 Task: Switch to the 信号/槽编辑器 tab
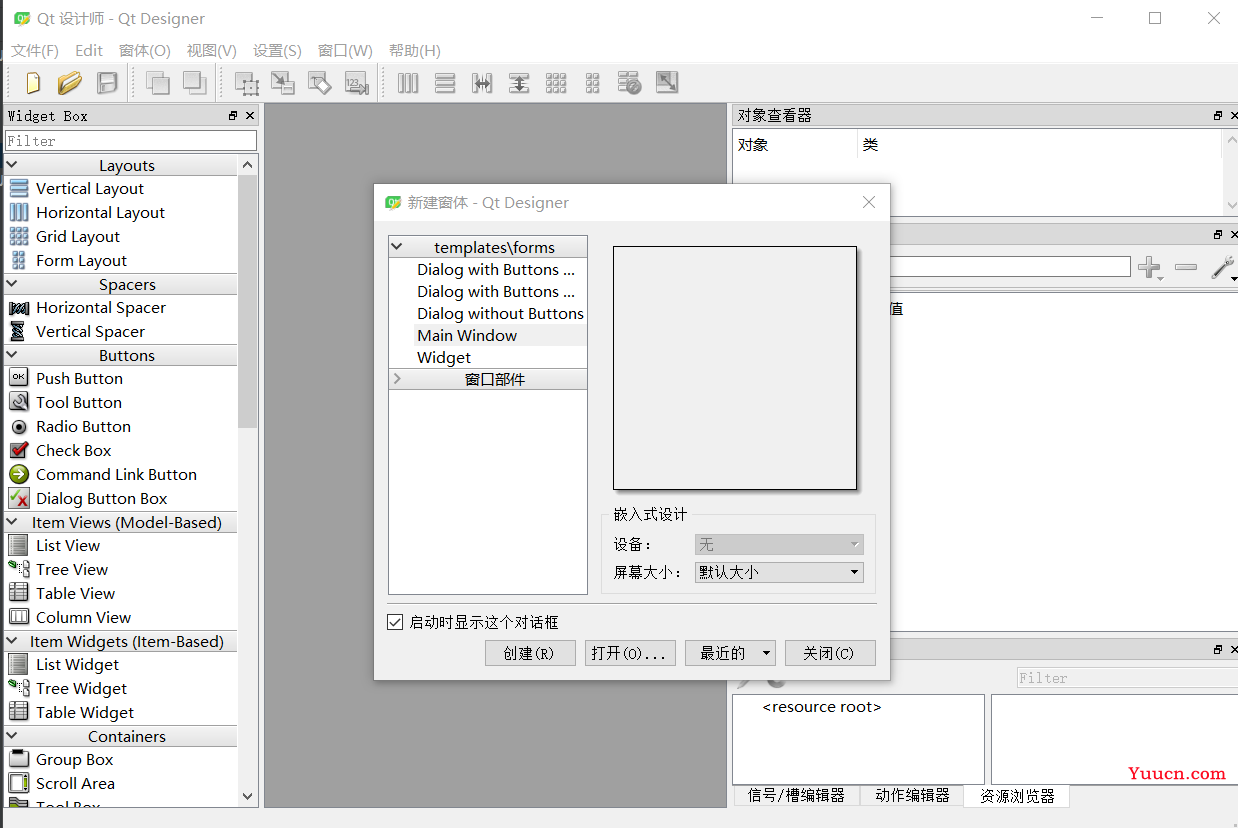[796, 795]
